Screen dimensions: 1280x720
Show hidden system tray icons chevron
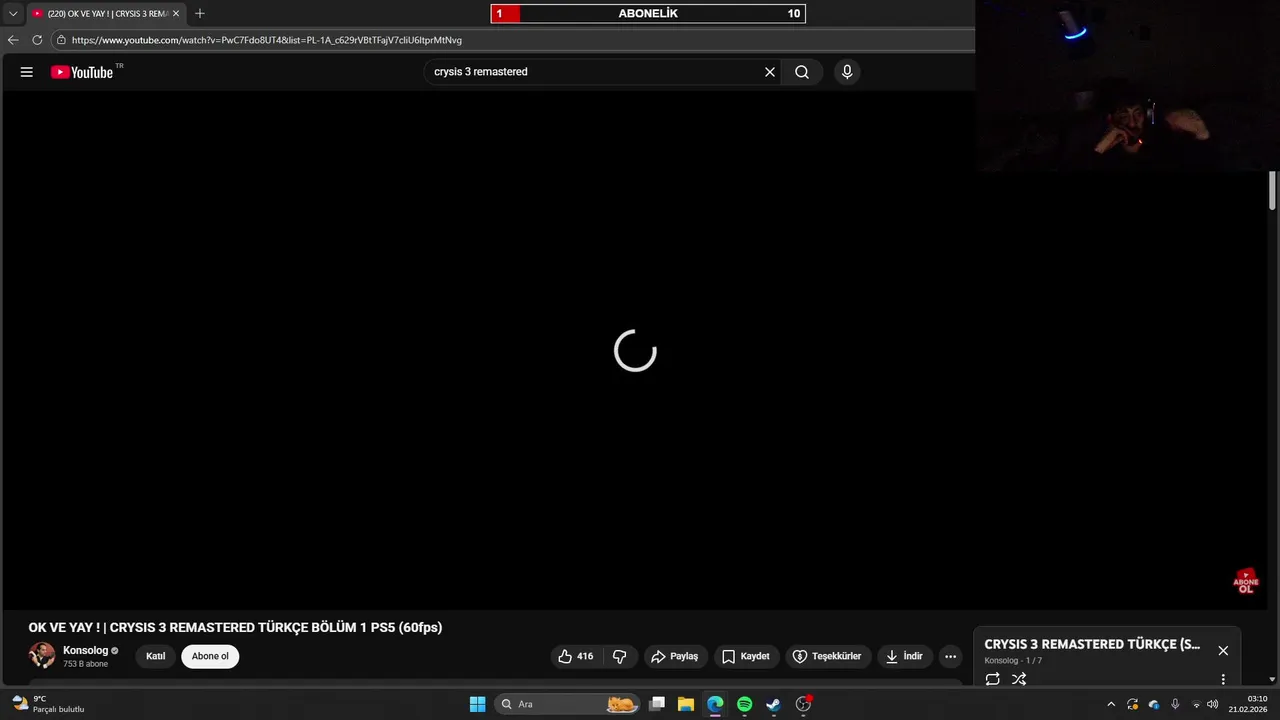point(1110,704)
